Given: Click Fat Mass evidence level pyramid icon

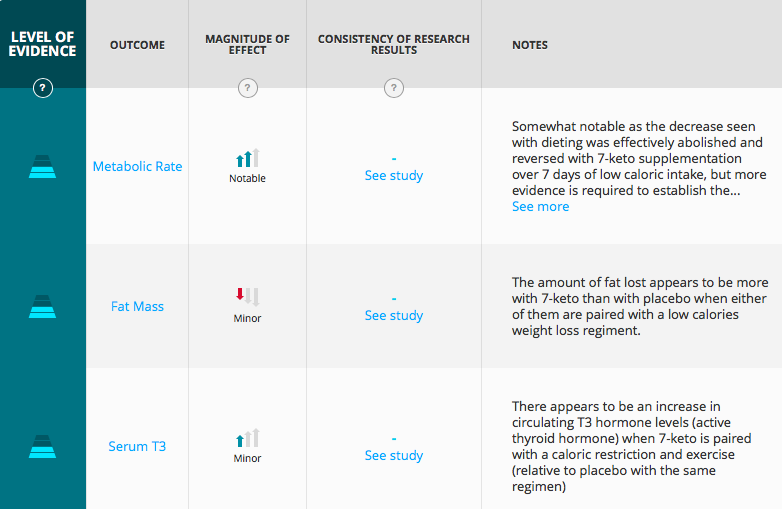Looking at the screenshot, I should point(42,307).
